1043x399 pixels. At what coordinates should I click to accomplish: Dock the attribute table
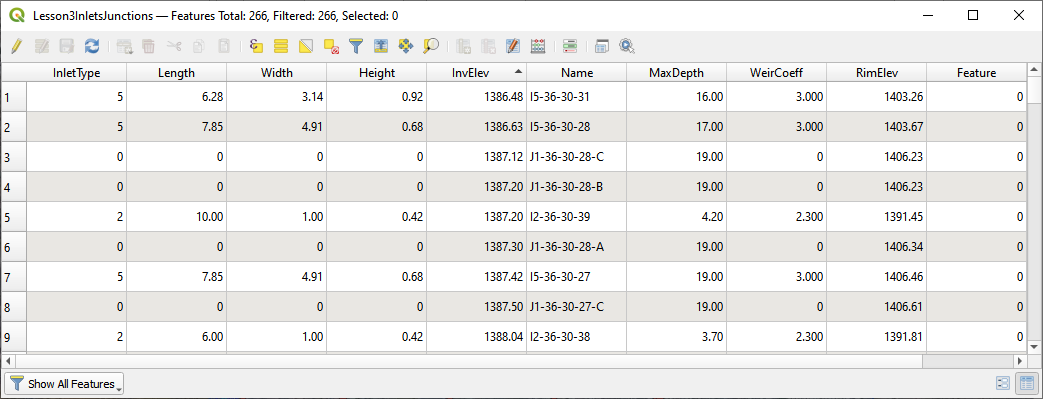click(602, 46)
